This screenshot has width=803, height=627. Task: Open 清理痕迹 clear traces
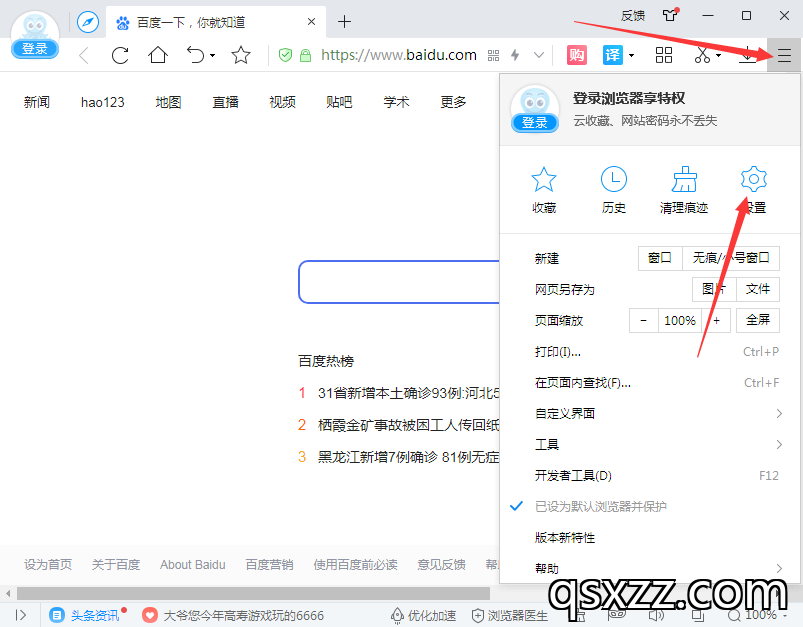(x=684, y=190)
